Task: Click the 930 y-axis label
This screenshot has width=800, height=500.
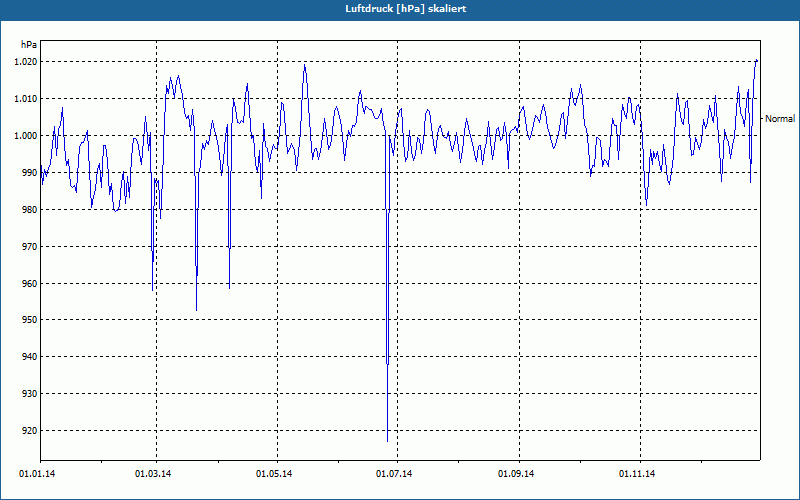Action: (30, 393)
